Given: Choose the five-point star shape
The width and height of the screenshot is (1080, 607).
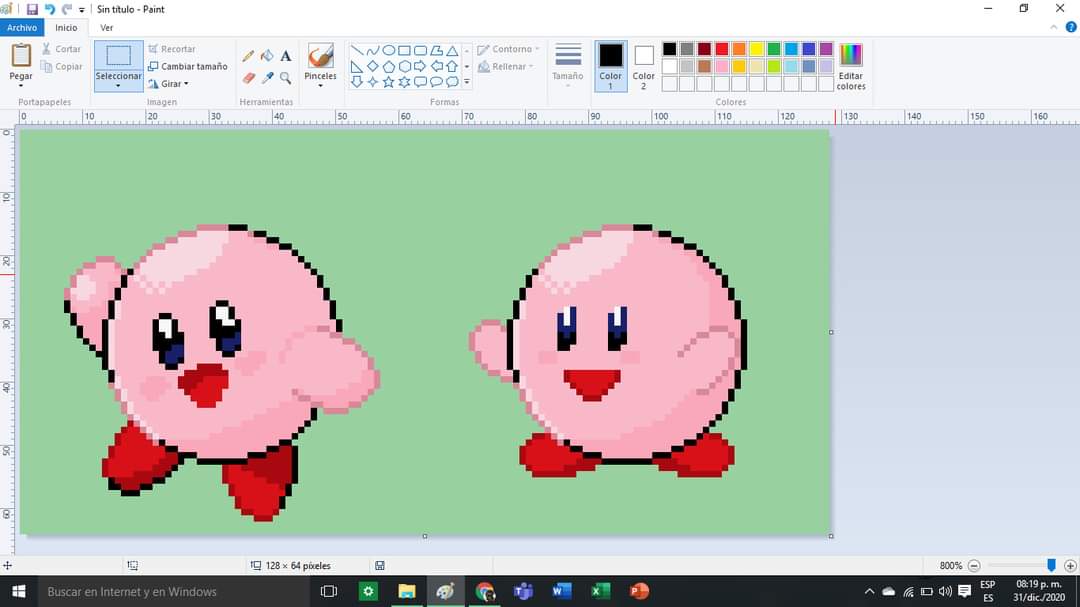Looking at the screenshot, I should click(x=389, y=82).
